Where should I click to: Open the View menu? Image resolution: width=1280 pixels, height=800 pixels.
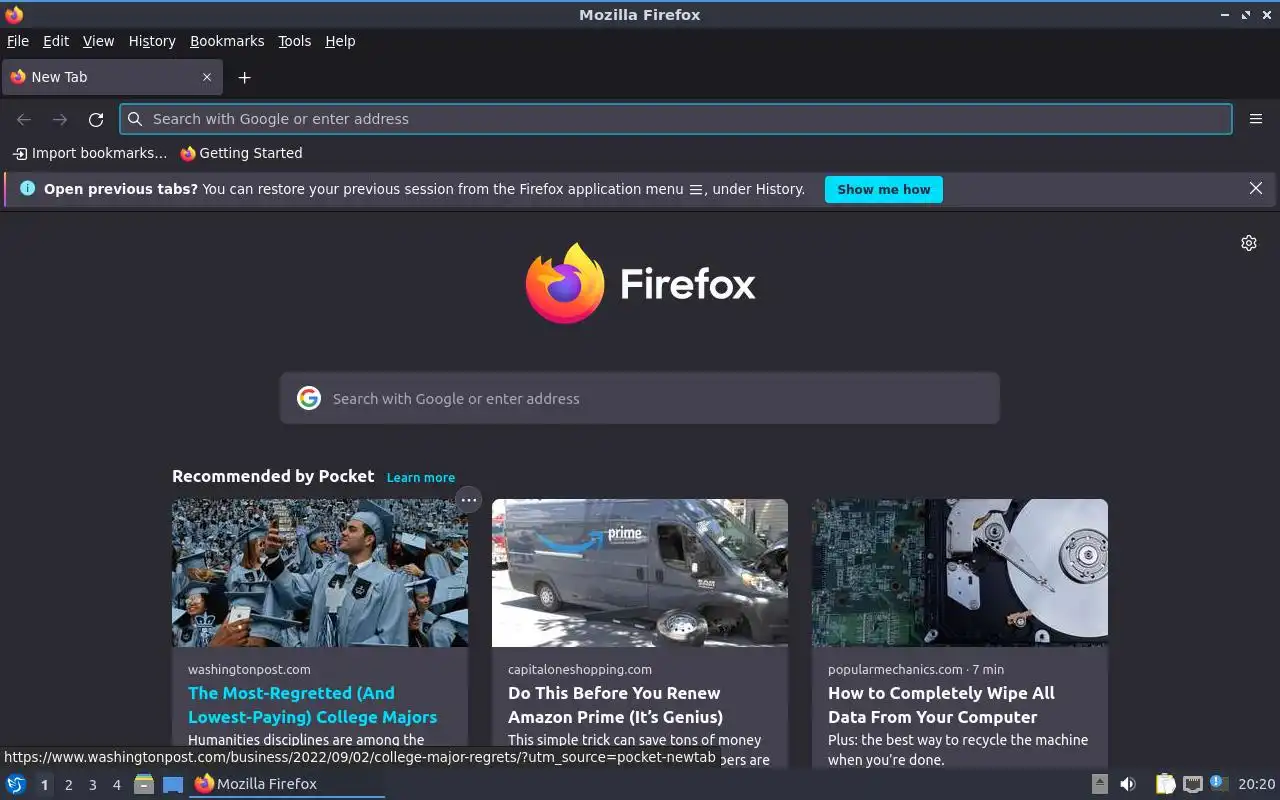(x=98, y=41)
